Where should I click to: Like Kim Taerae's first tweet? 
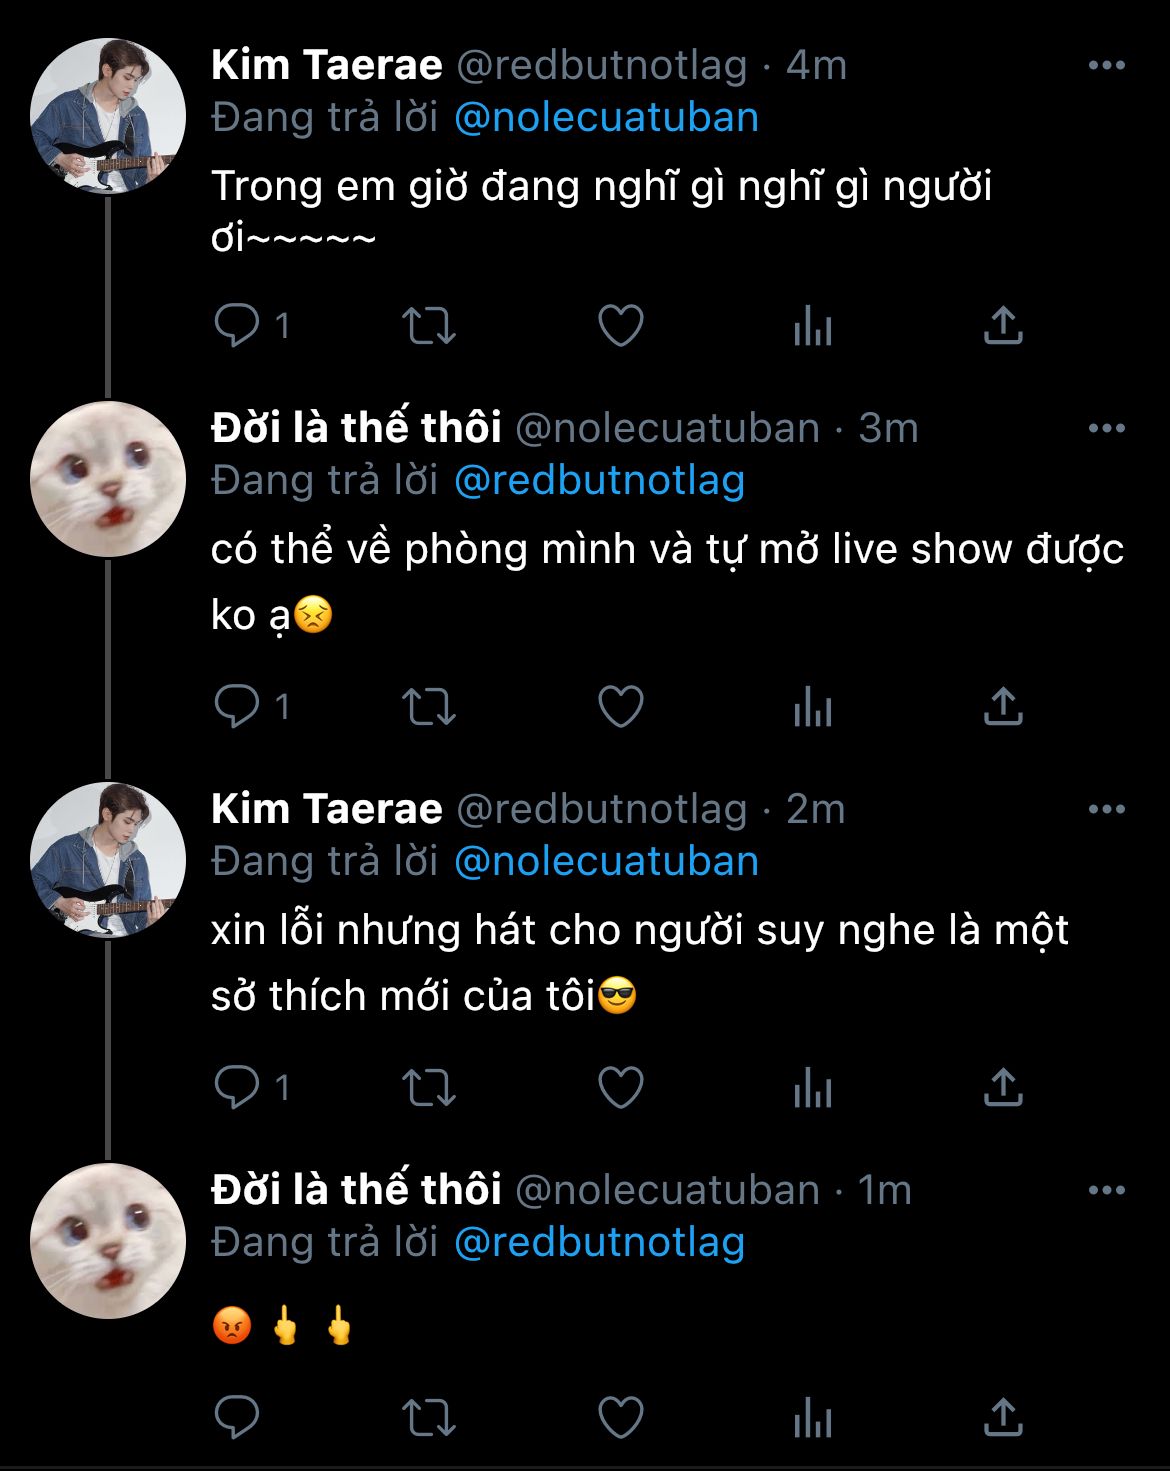pyautogui.click(x=620, y=326)
